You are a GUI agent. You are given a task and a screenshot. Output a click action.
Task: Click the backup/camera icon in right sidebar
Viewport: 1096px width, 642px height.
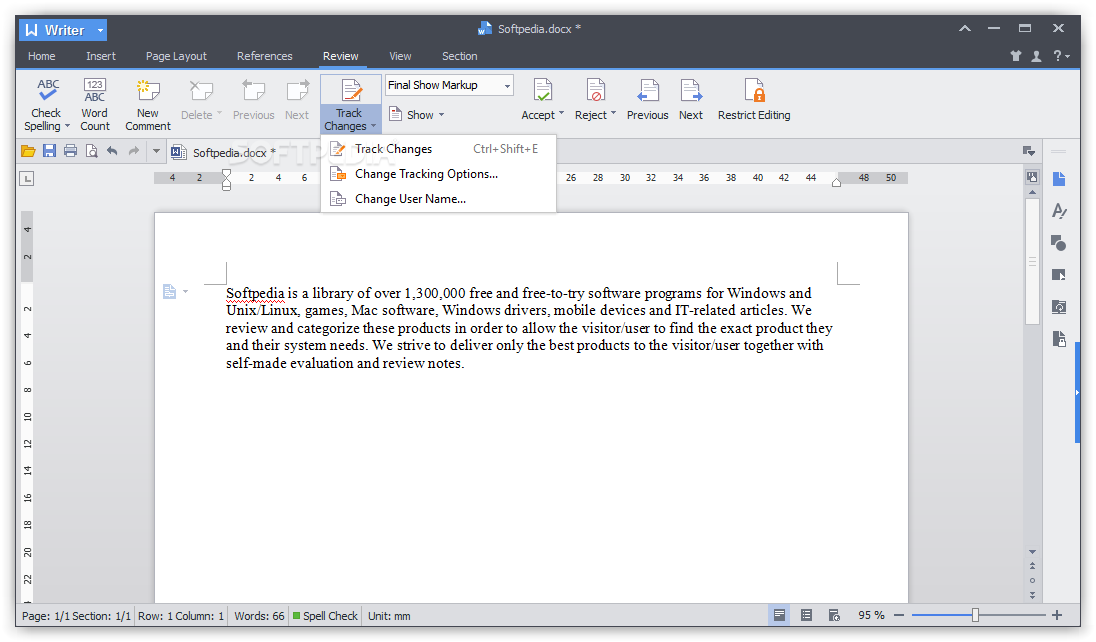click(1059, 306)
